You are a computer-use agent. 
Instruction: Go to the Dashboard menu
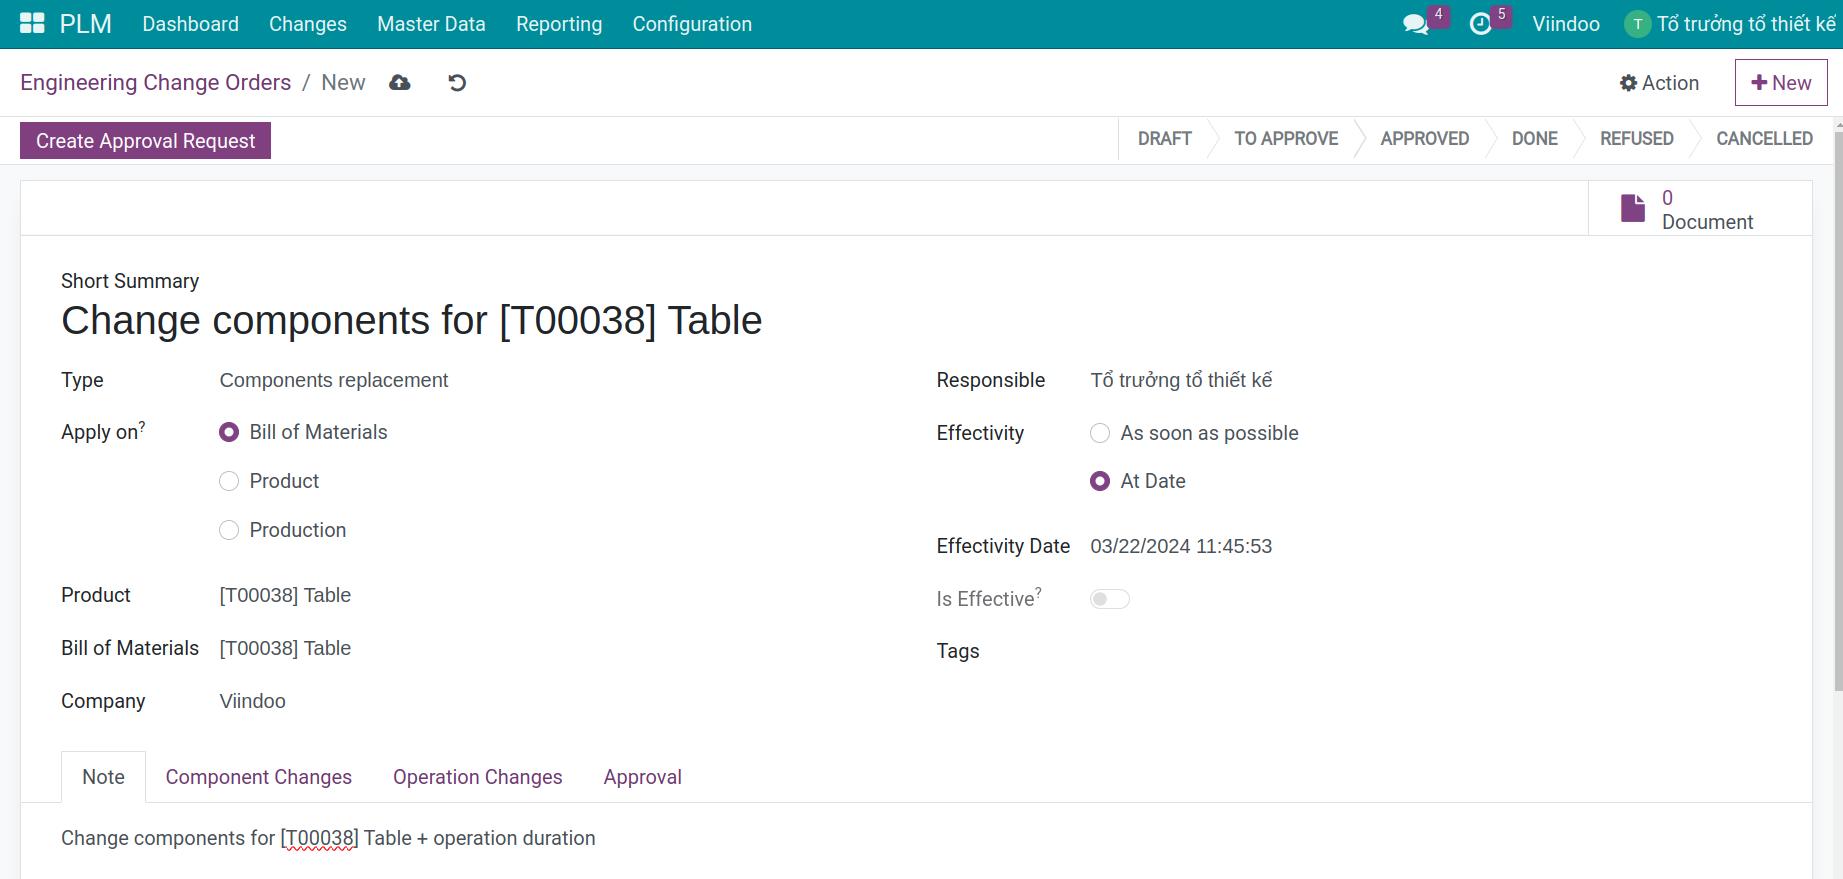190,24
